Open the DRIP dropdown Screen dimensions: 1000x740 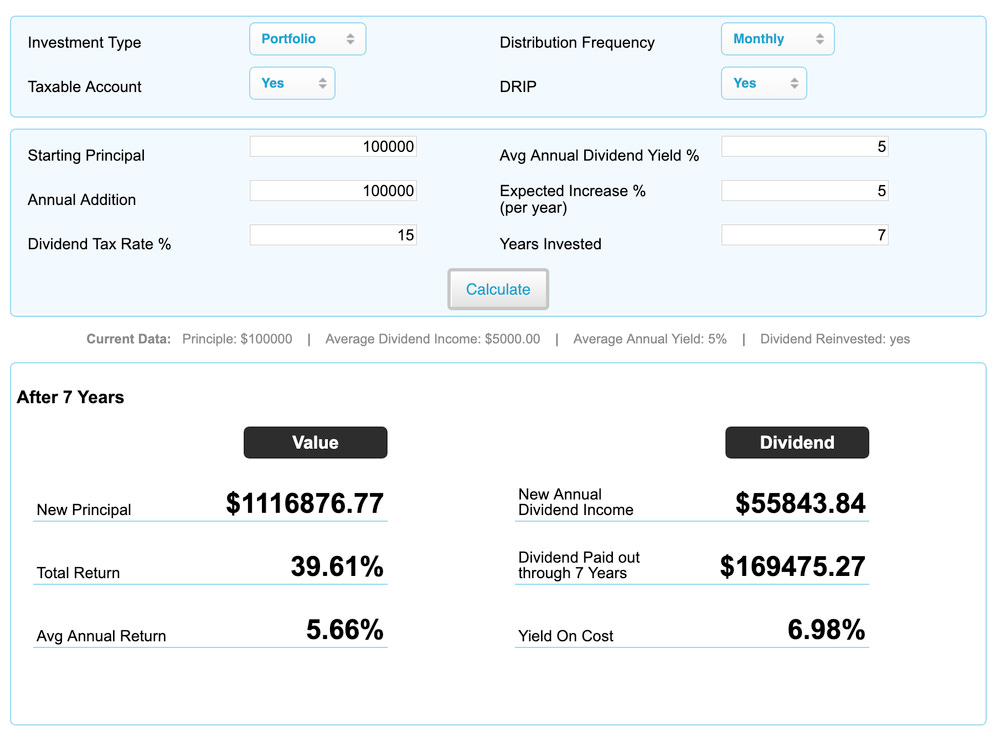click(763, 83)
